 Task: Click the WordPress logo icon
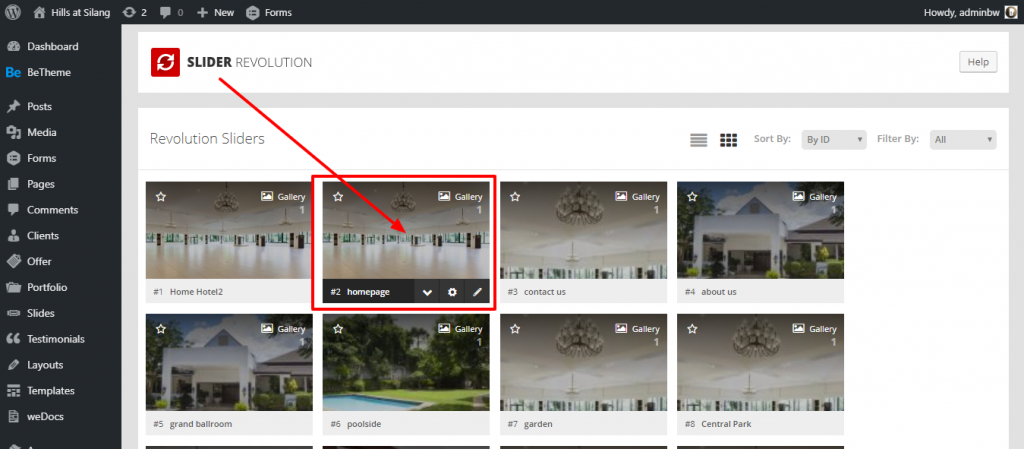click(x=13, y=12)
